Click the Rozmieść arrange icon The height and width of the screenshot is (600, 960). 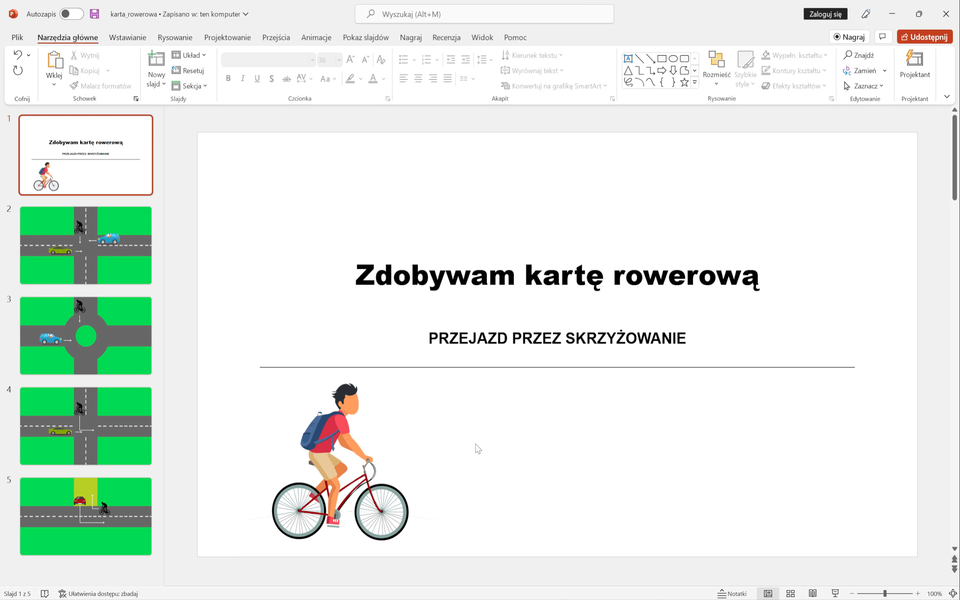[x=716, y=60]
